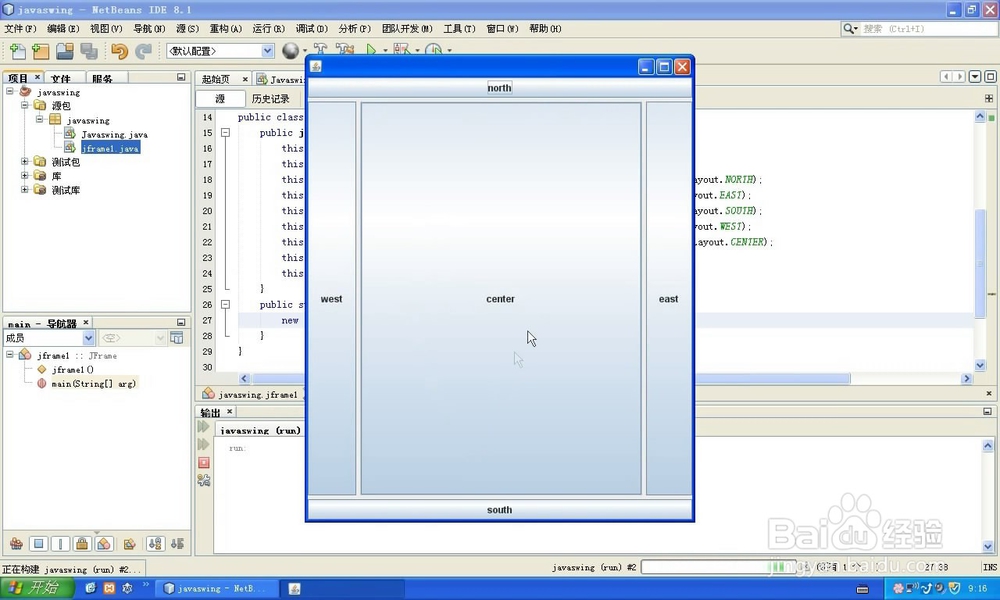1000x600 pixels.
Task: Click the editor vertical scrollbar thumb
Action: 980,263
